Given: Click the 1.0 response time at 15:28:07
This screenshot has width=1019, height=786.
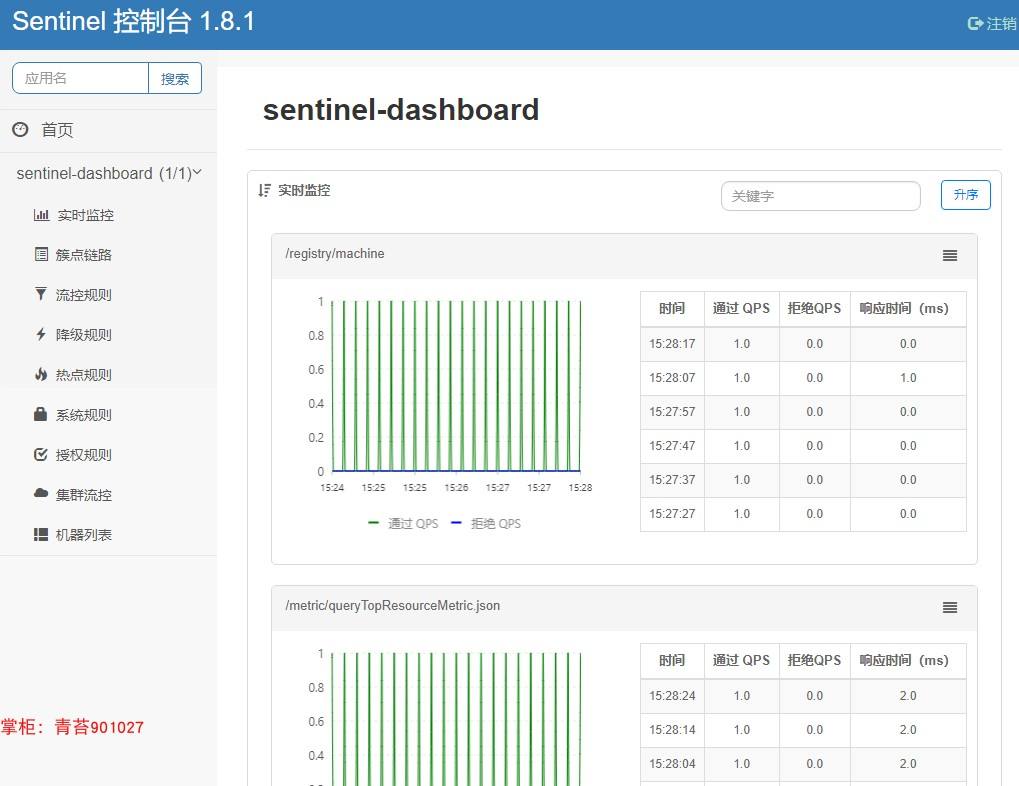Looking at the screenshot, I should pos(908,378).
